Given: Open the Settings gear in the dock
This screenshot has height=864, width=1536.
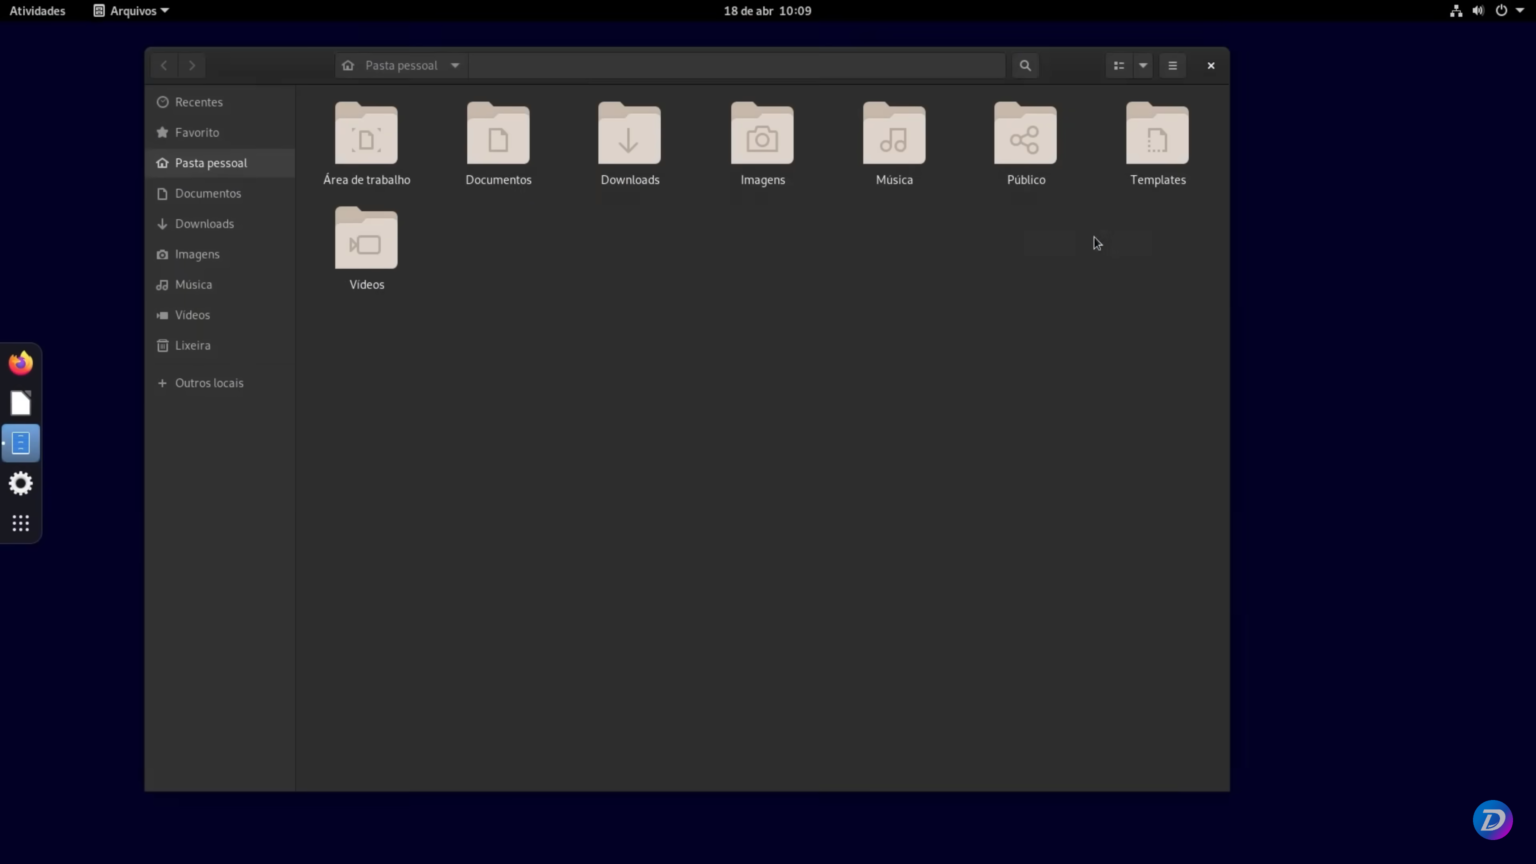Looking at the screenshot, I should [20, 483].
